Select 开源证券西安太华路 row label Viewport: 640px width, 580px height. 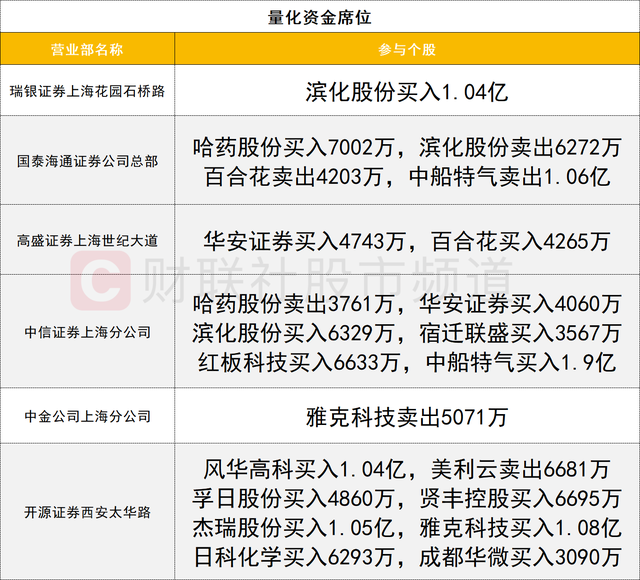[x=87, y=512]
